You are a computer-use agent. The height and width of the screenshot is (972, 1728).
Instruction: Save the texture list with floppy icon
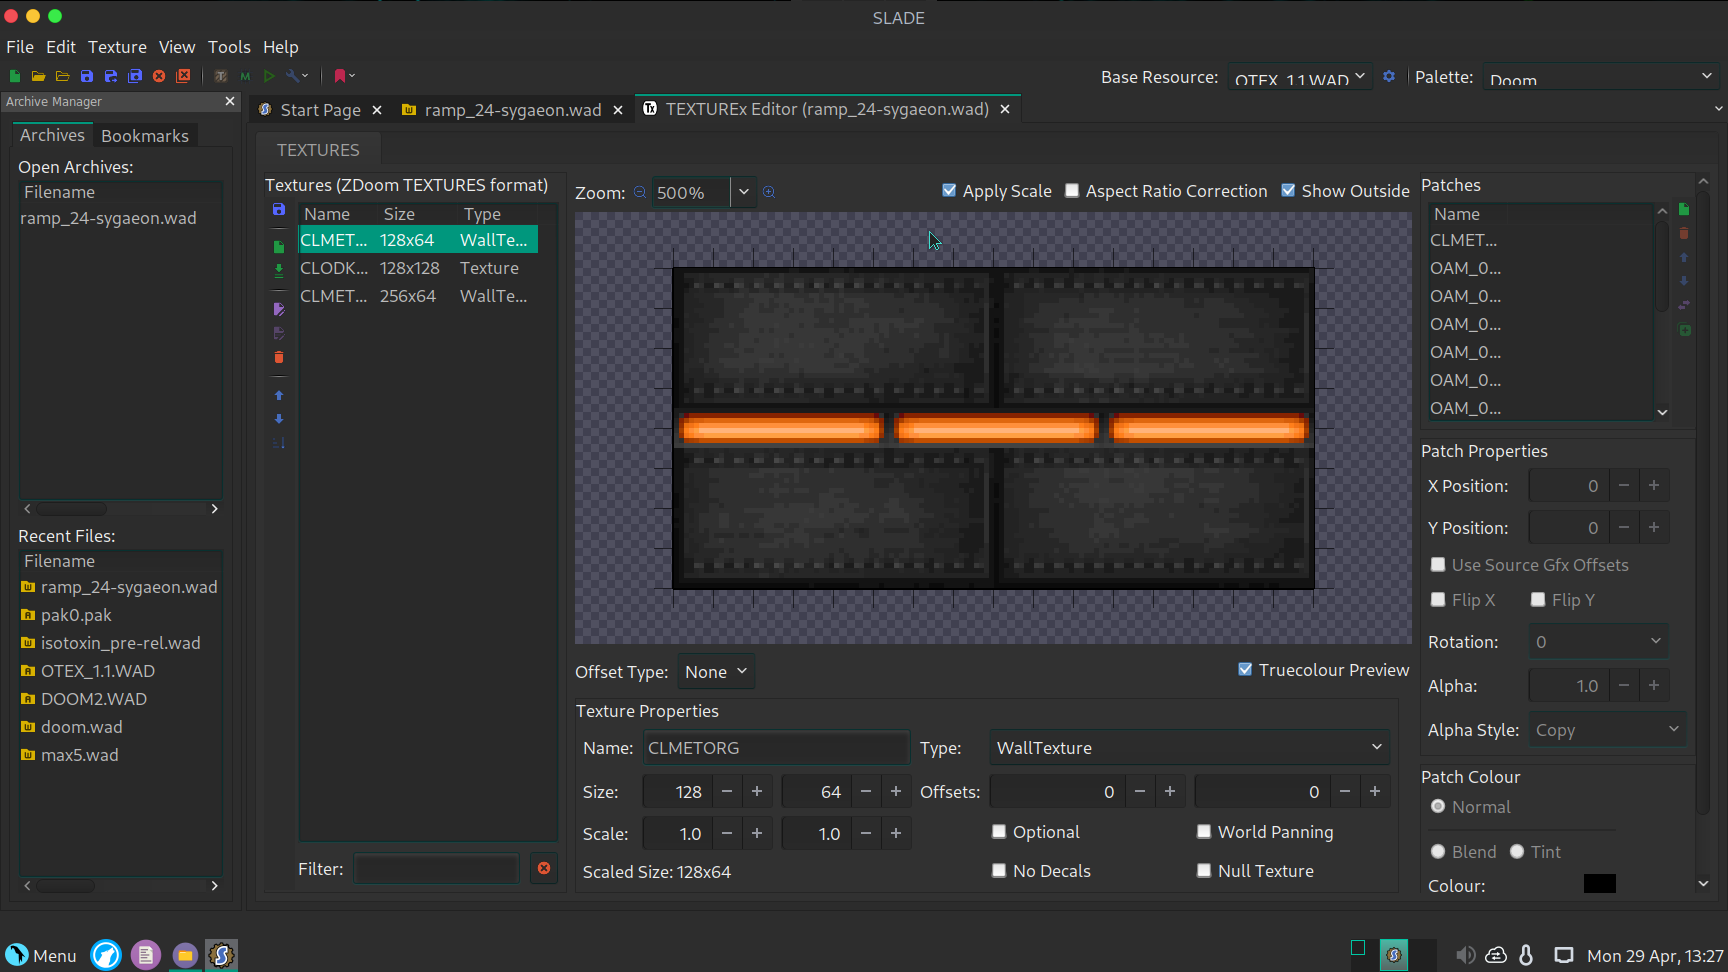pos(279,210)
